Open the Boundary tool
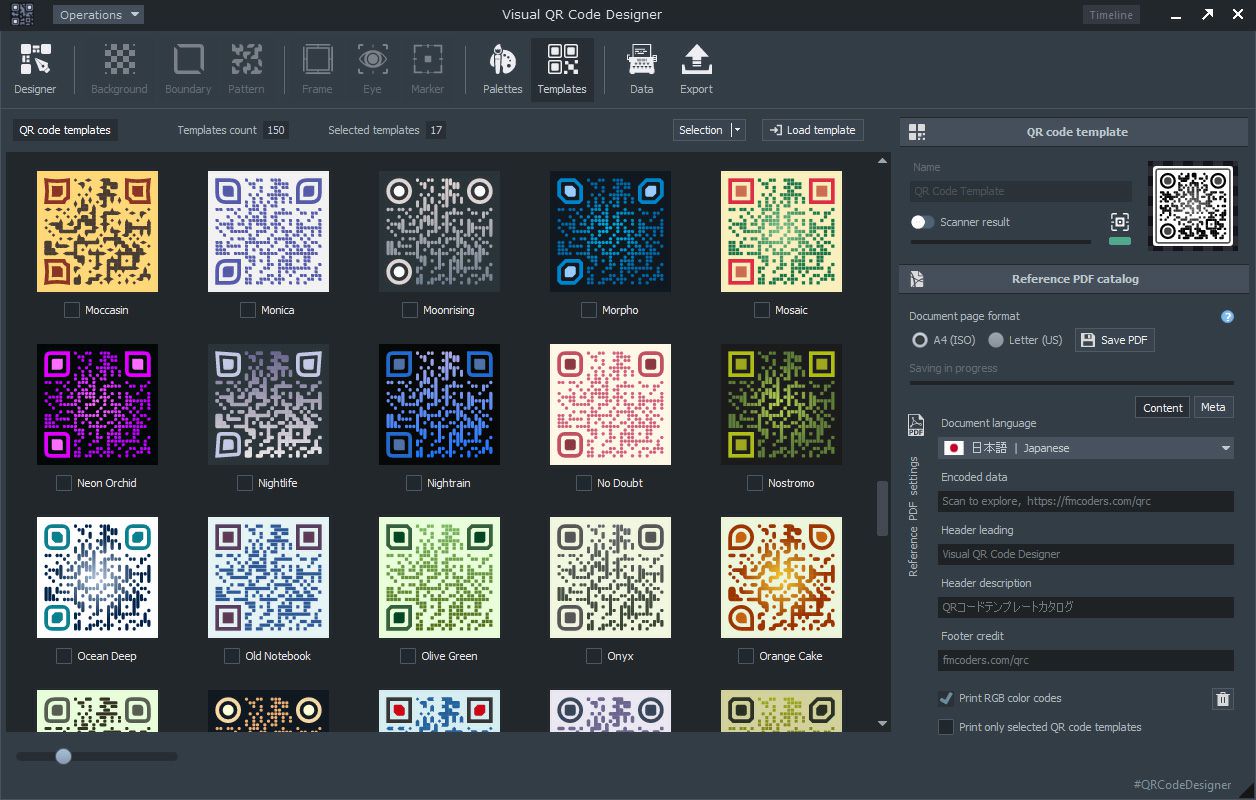The image size is (1256, 800). pos(188,69)
